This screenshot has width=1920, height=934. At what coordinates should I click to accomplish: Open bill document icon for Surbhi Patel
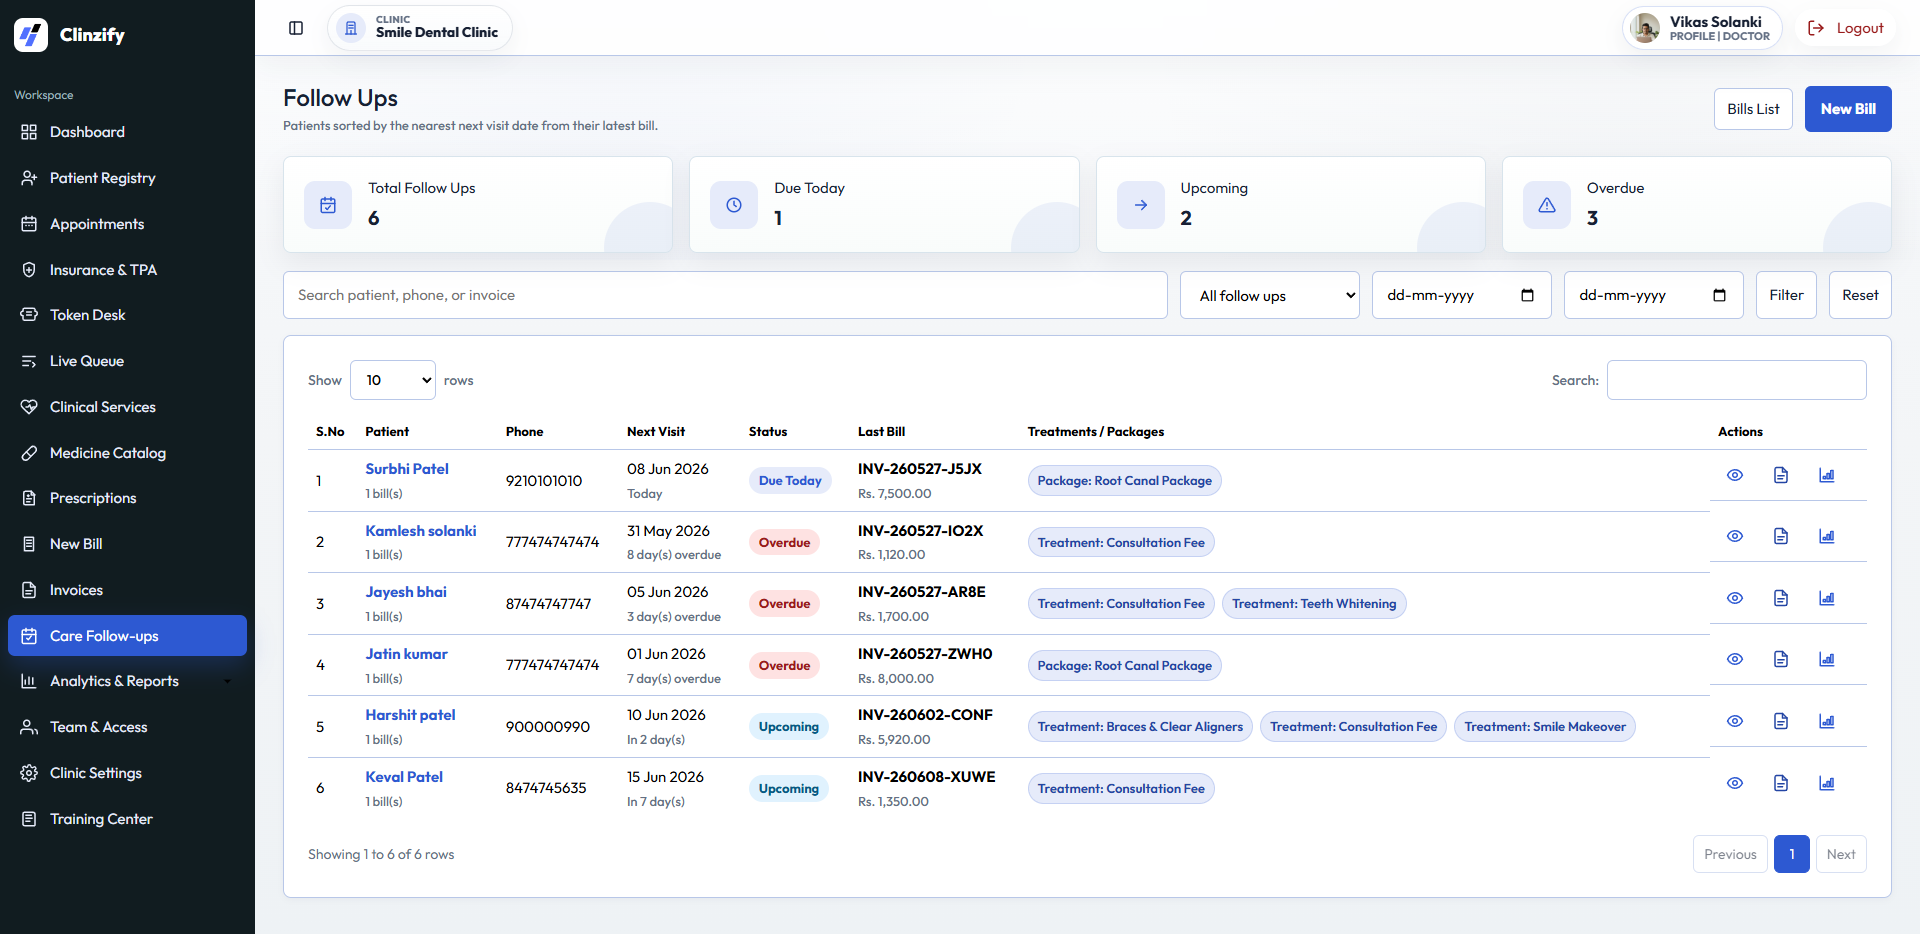click(x=1781, y=475)
